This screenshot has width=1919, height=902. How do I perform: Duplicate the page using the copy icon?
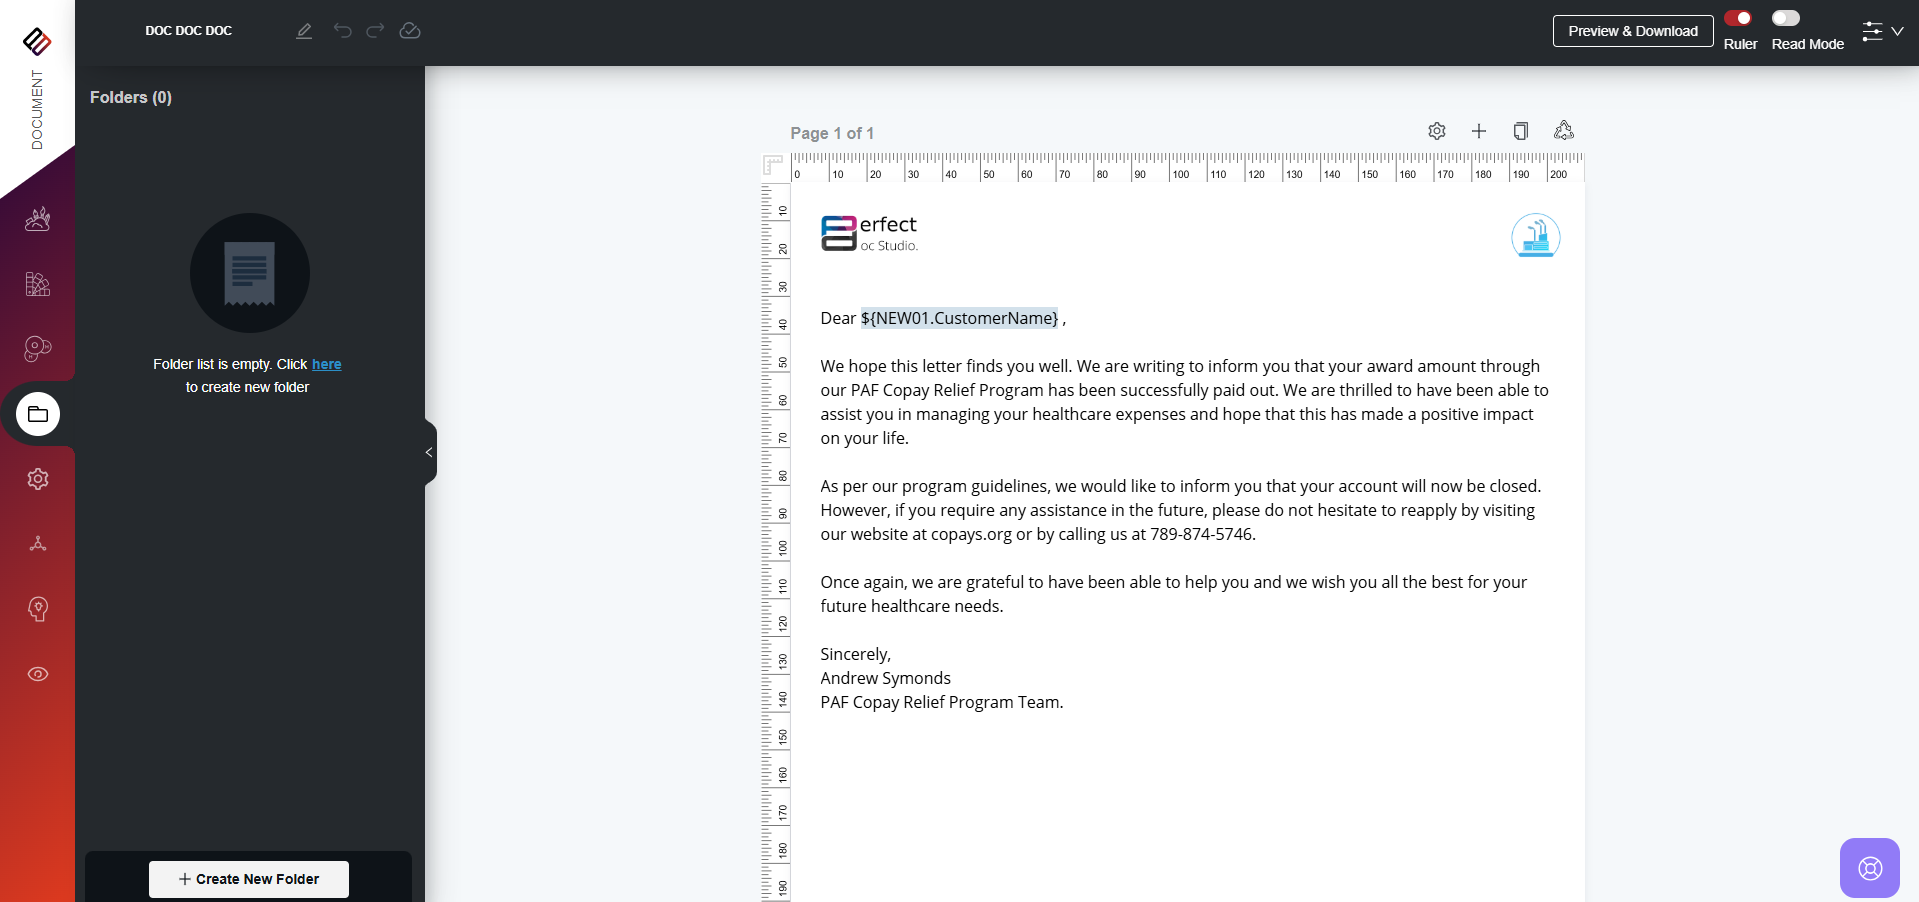pos(1521,131)
